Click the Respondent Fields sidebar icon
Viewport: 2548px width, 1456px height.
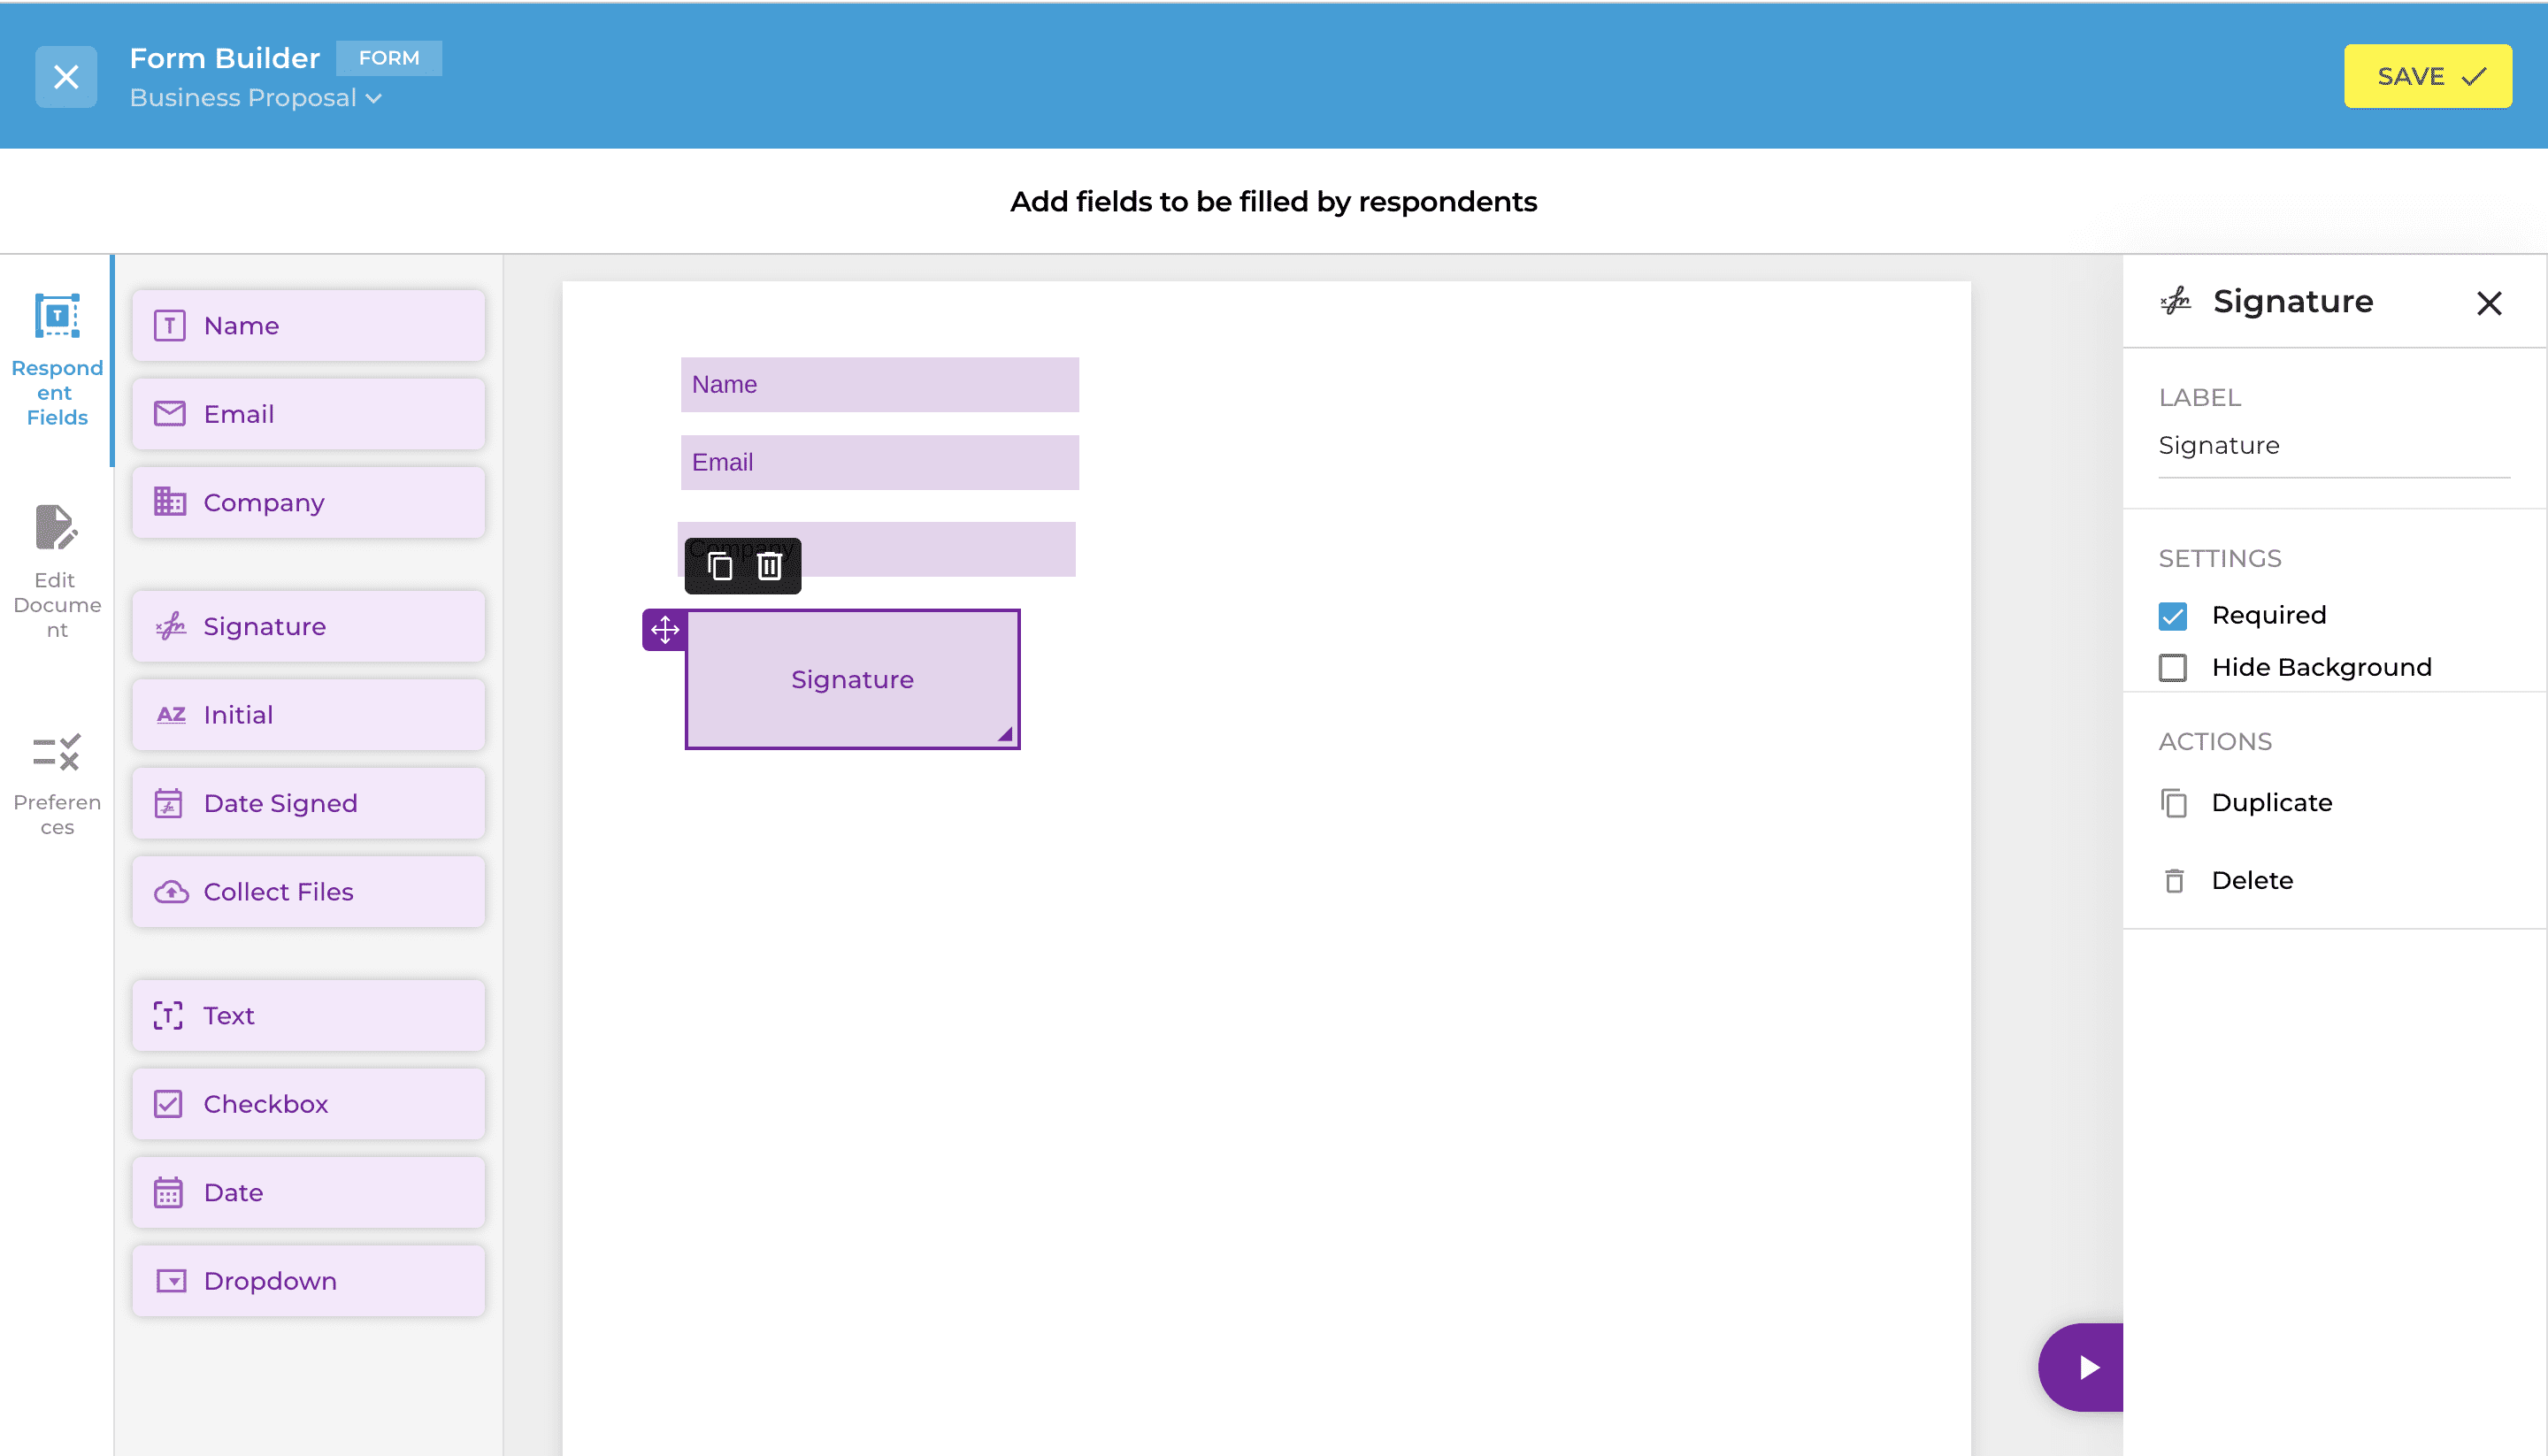(57, 316)
